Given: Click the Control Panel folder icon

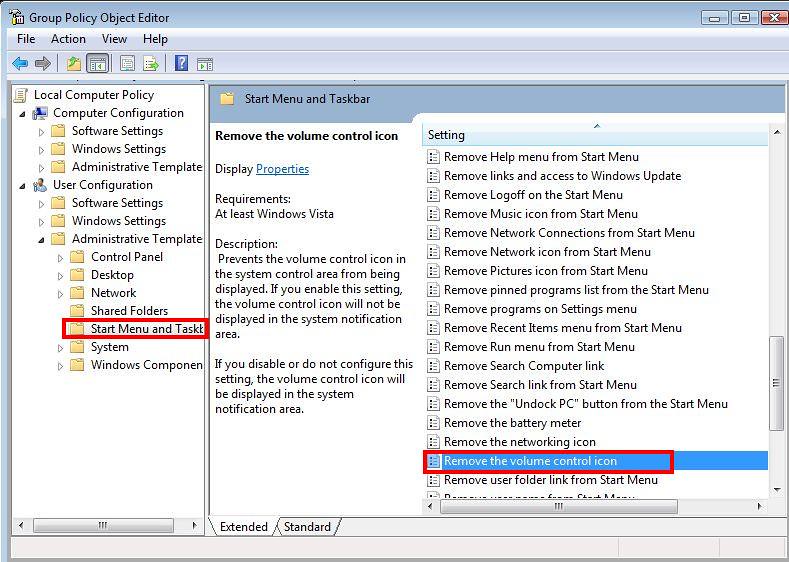Looking at the screenshot, I should [x=77, y=257].
